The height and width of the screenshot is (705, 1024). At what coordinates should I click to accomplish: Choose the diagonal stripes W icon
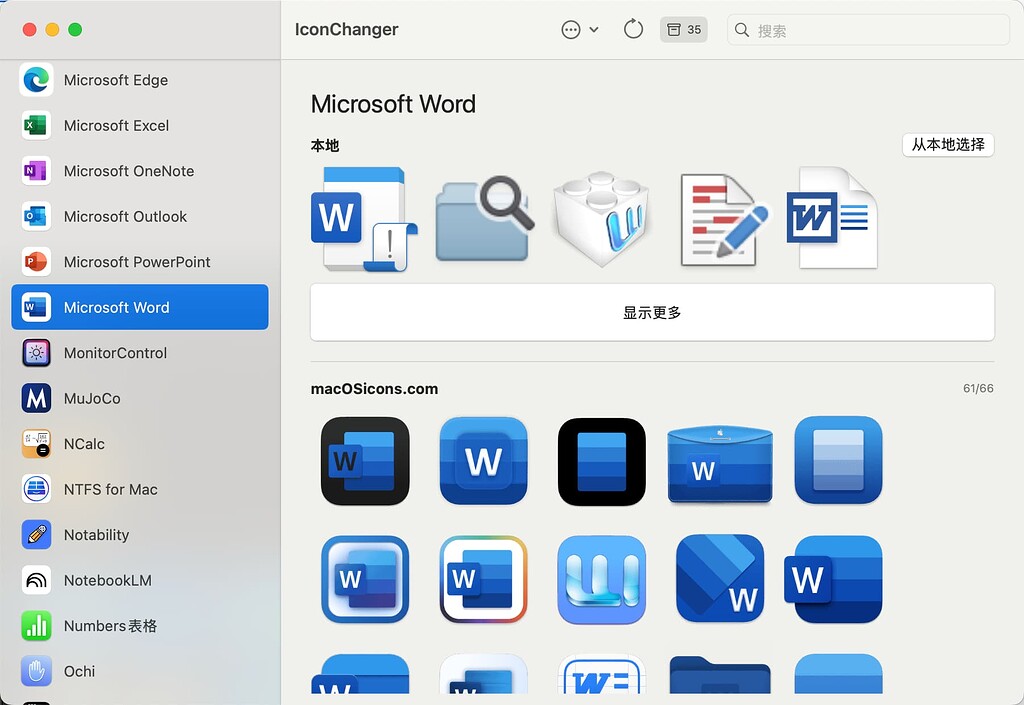point(720,579)
